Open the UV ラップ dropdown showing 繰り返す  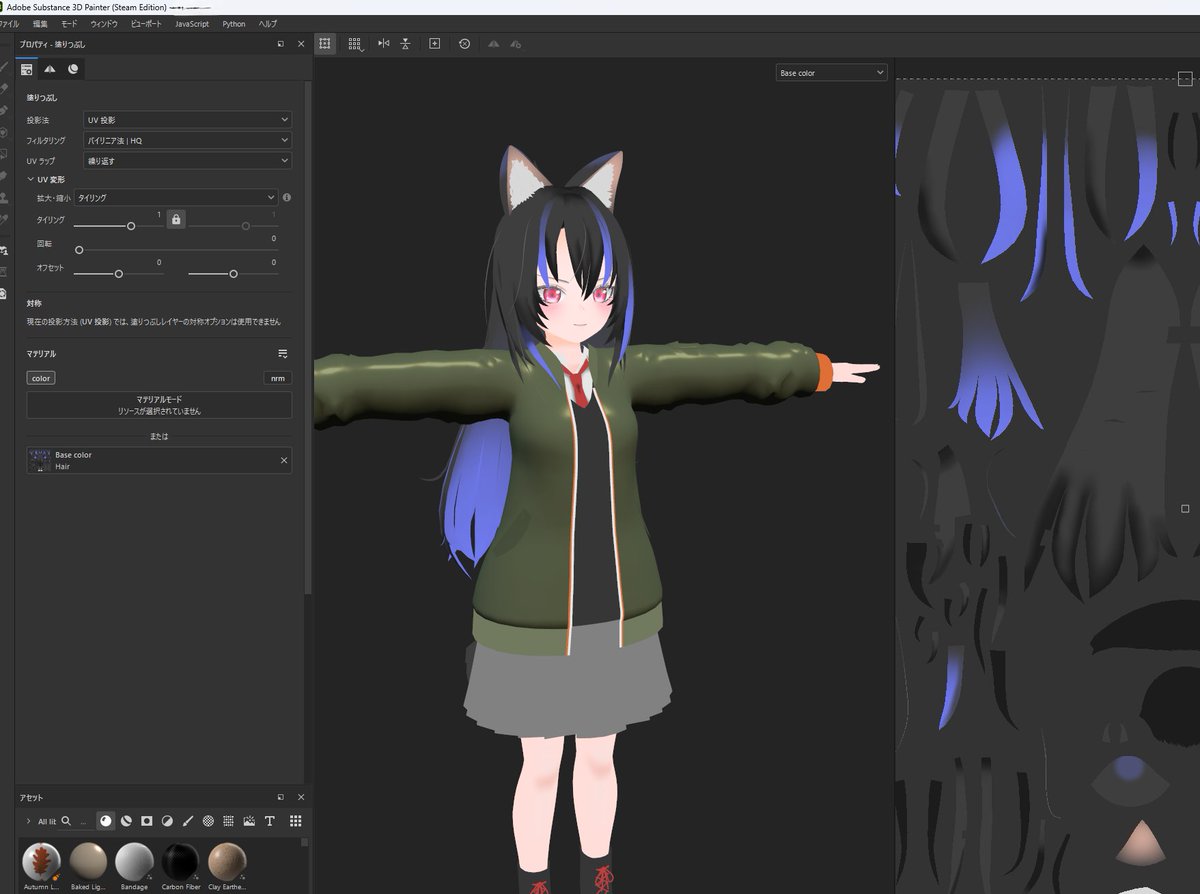pyautogui.click(x=187, y=161)
